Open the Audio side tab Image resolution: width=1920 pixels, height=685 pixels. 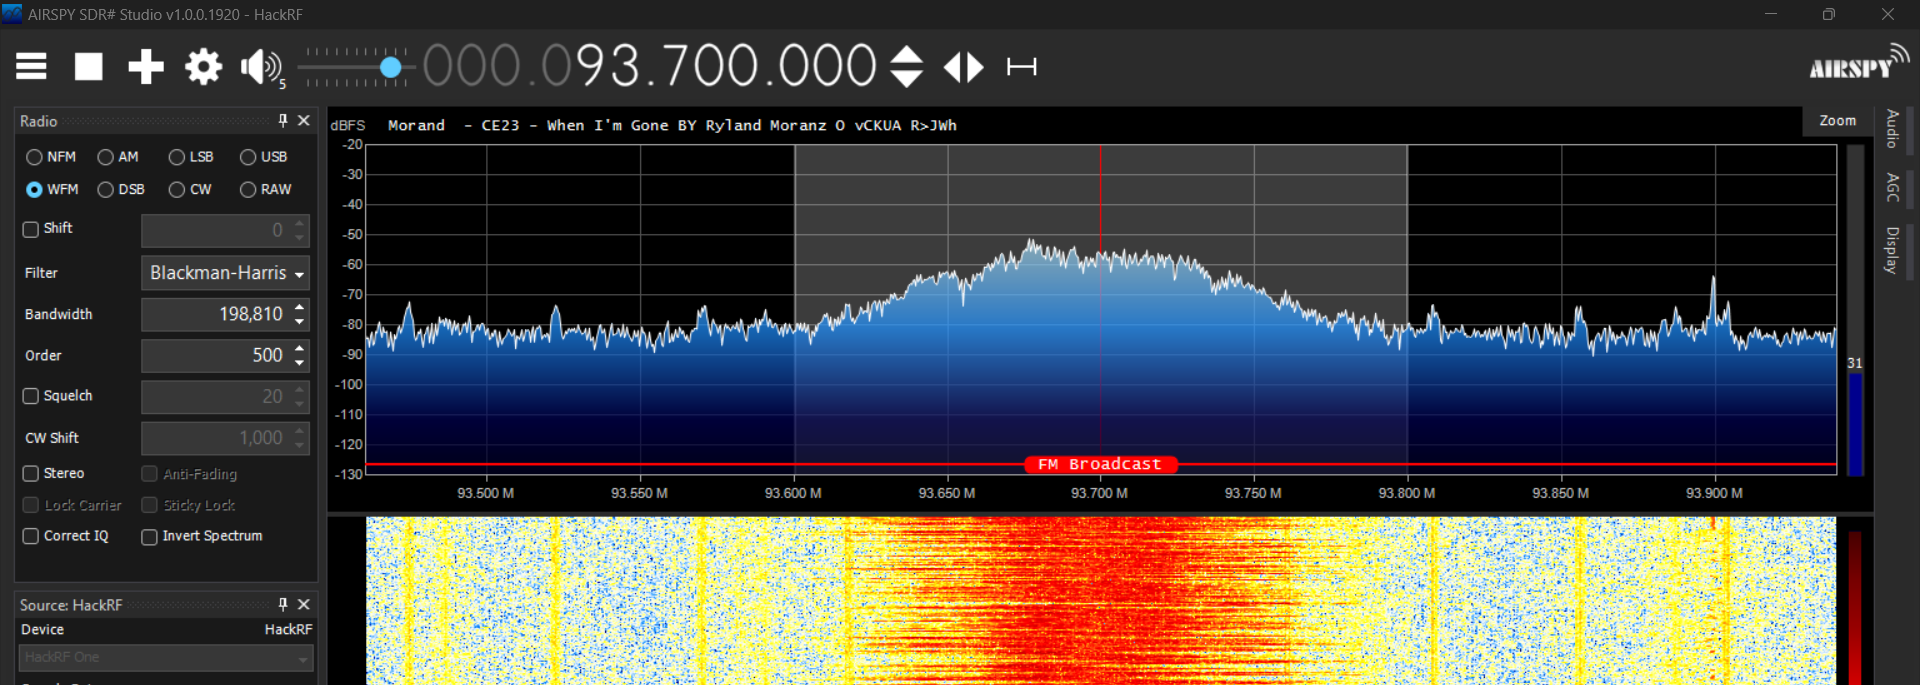[x=1893, y=129]
